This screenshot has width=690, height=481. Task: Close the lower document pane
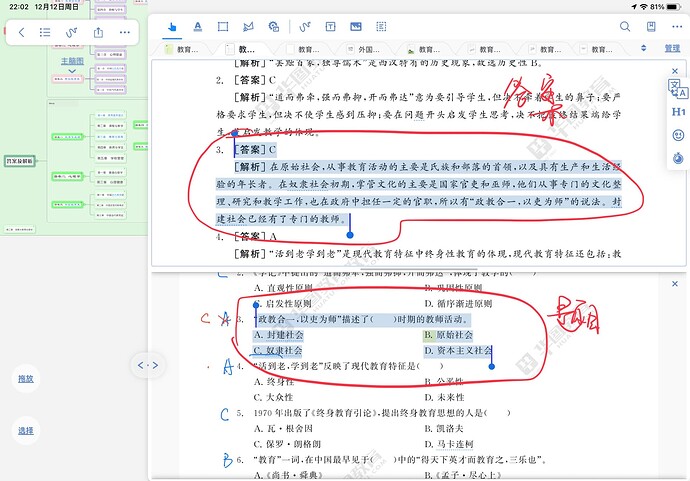(675, 284)
